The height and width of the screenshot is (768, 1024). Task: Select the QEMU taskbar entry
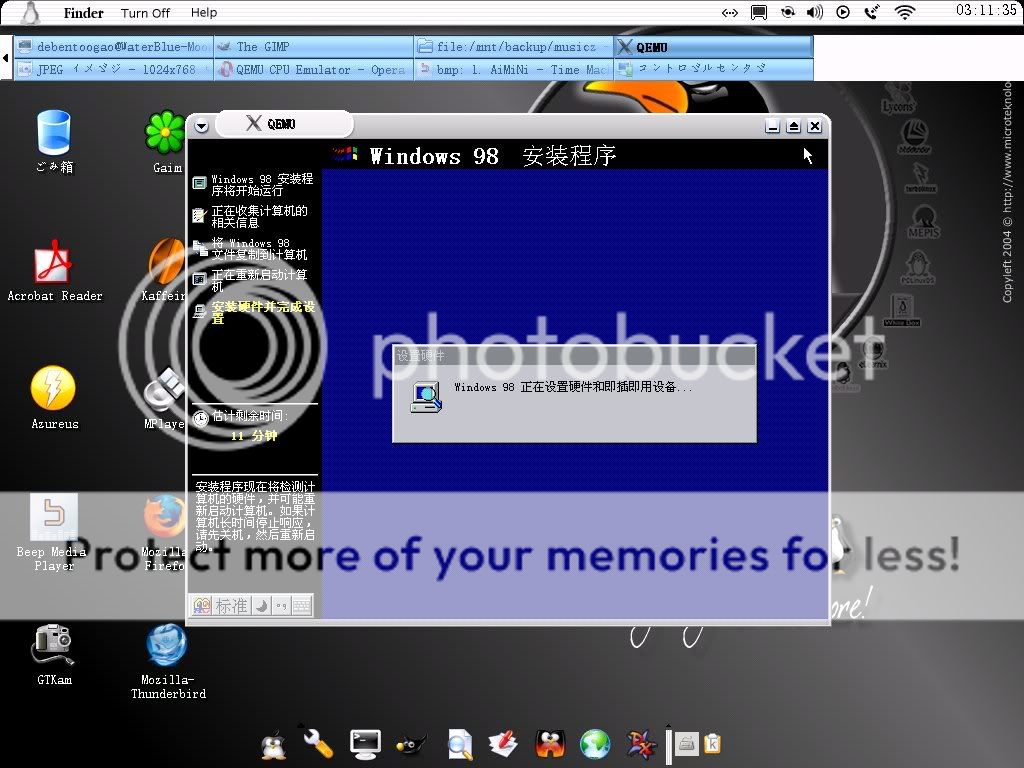coord(713,46)
